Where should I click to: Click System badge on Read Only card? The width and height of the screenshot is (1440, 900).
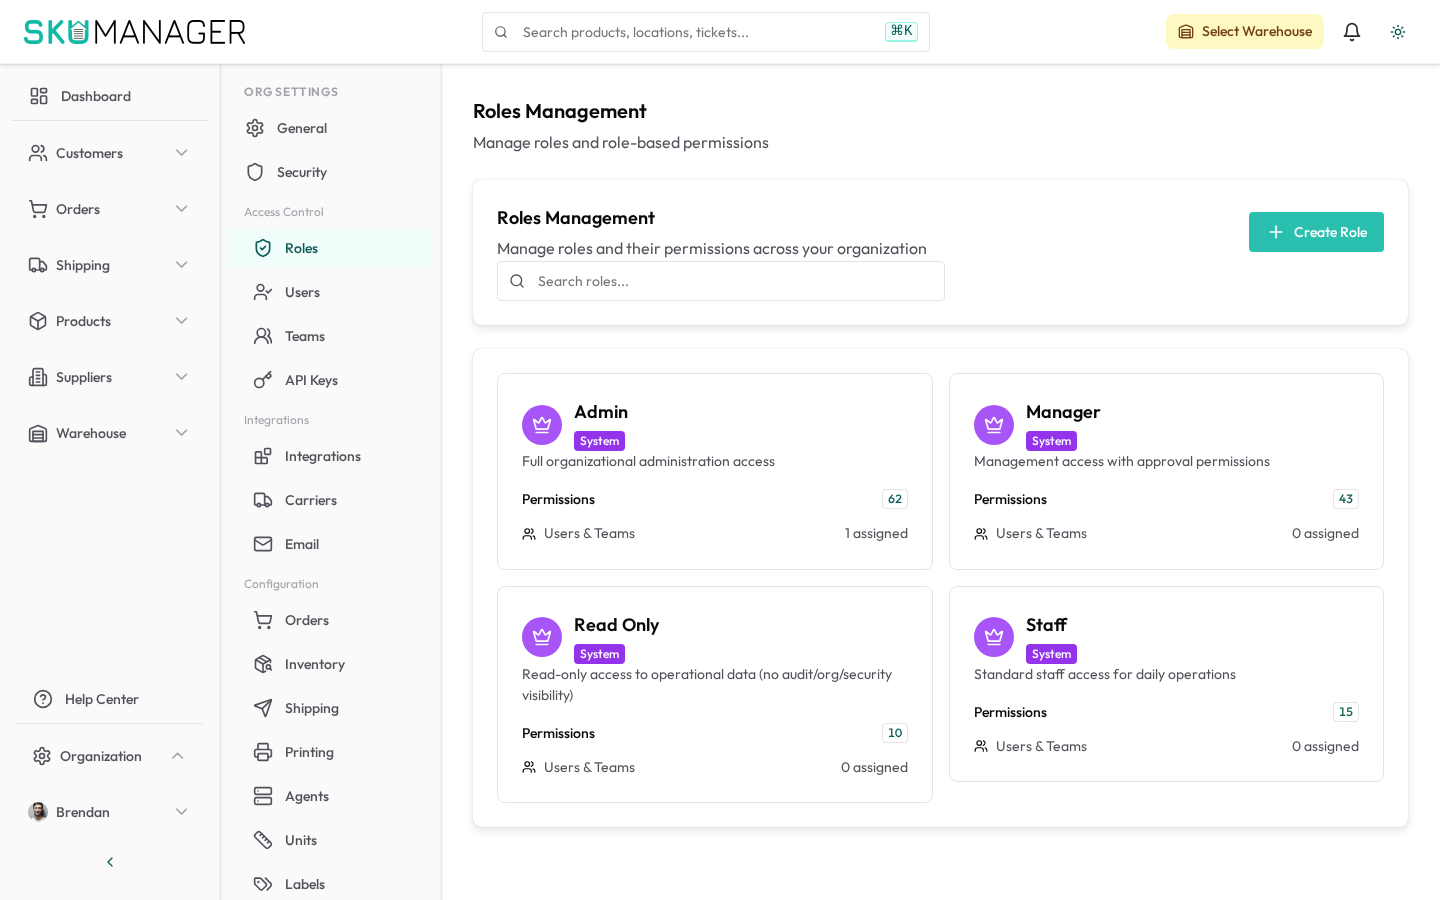(600, 654)
